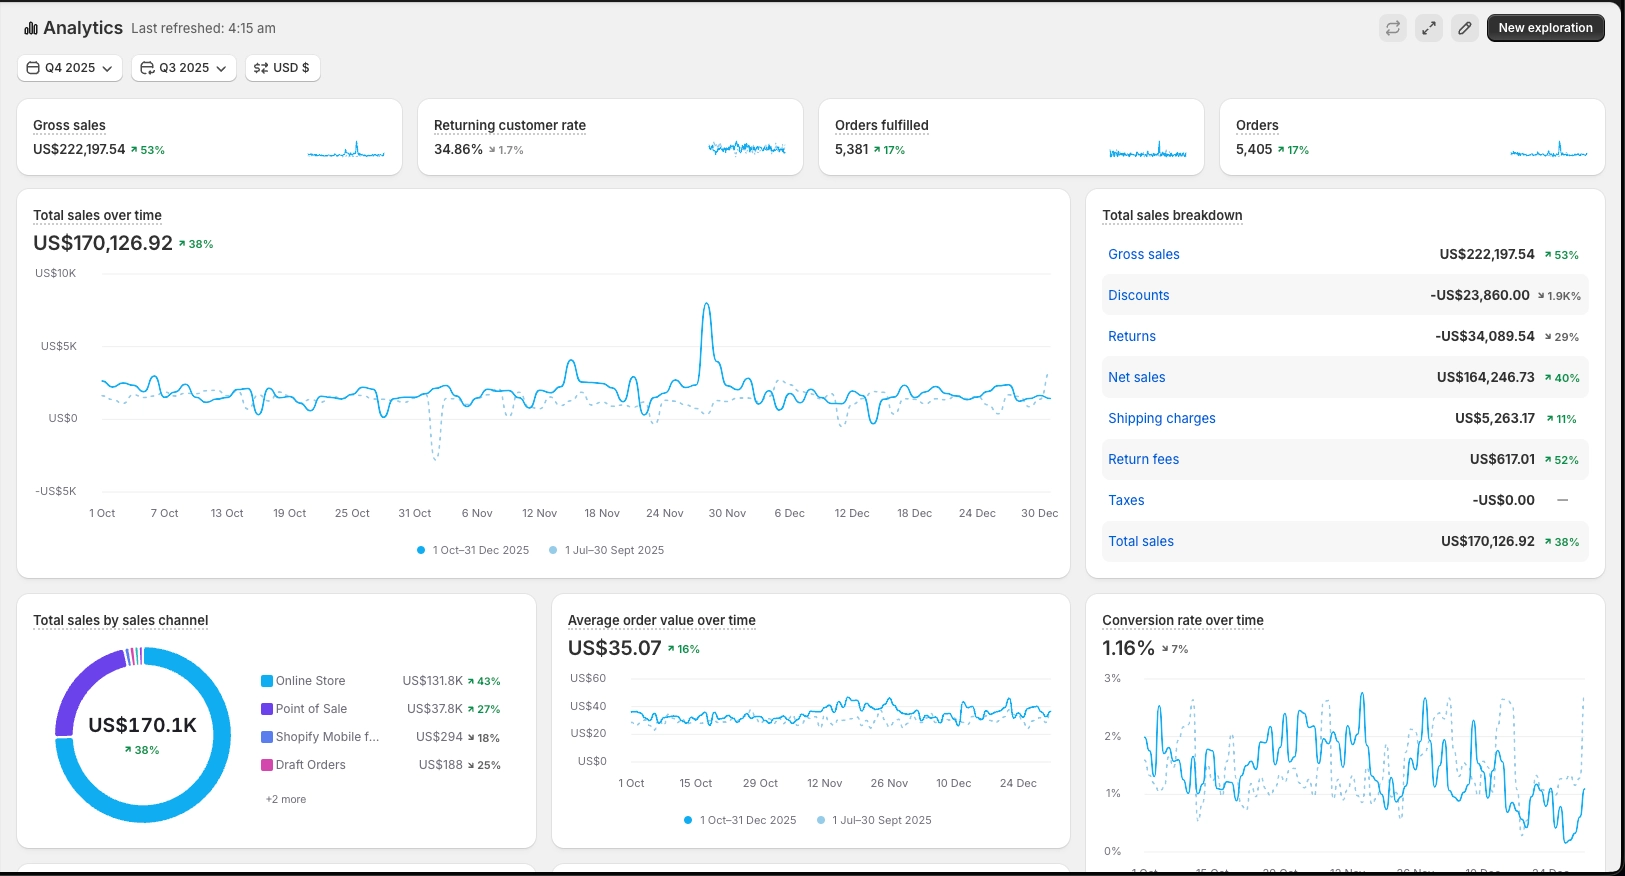Click Net sales link in breakdown
This screenshot has height=876, width=1625.
point(1137,377)
